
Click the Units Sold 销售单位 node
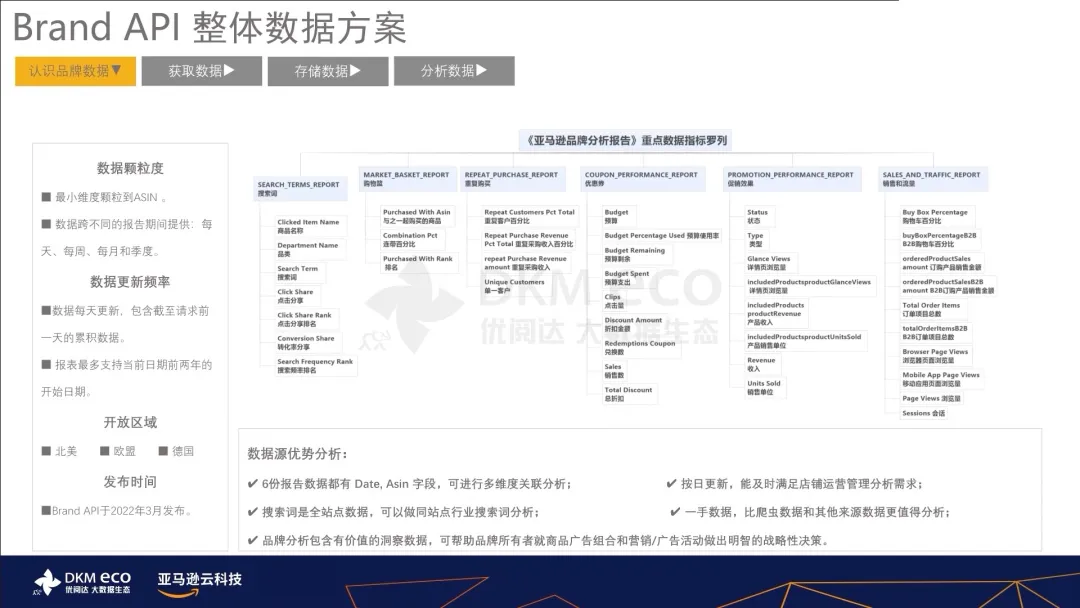click(x=764, y=388)
